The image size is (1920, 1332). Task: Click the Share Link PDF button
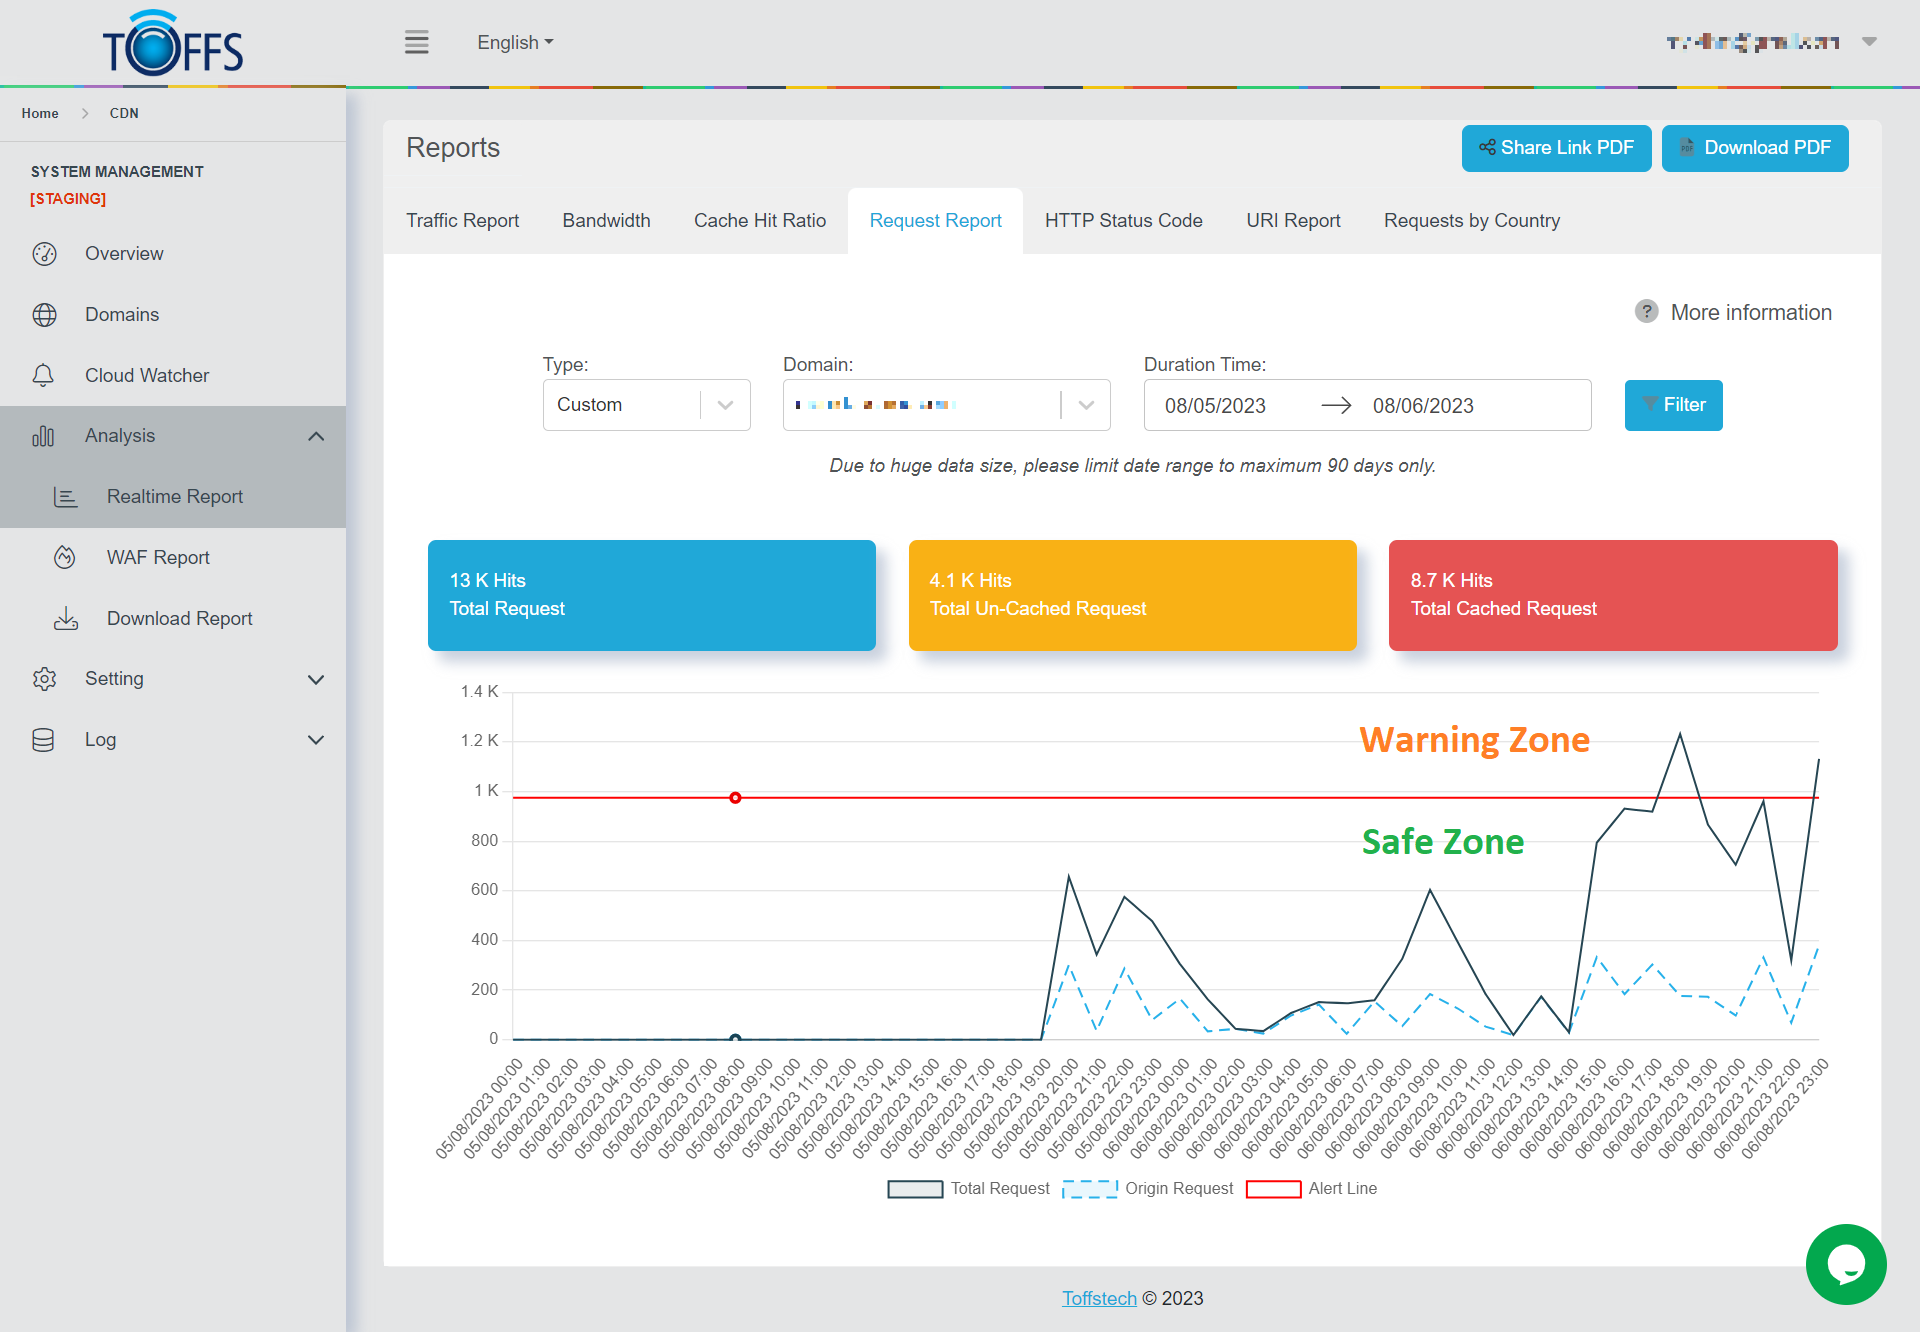click(1556, 148)
